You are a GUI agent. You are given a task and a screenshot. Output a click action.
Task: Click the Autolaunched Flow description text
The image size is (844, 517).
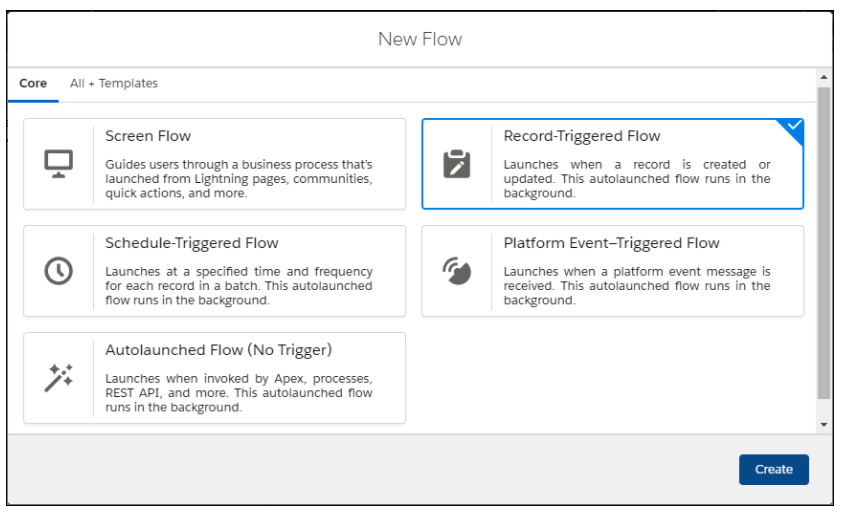[x=239, y=393]
